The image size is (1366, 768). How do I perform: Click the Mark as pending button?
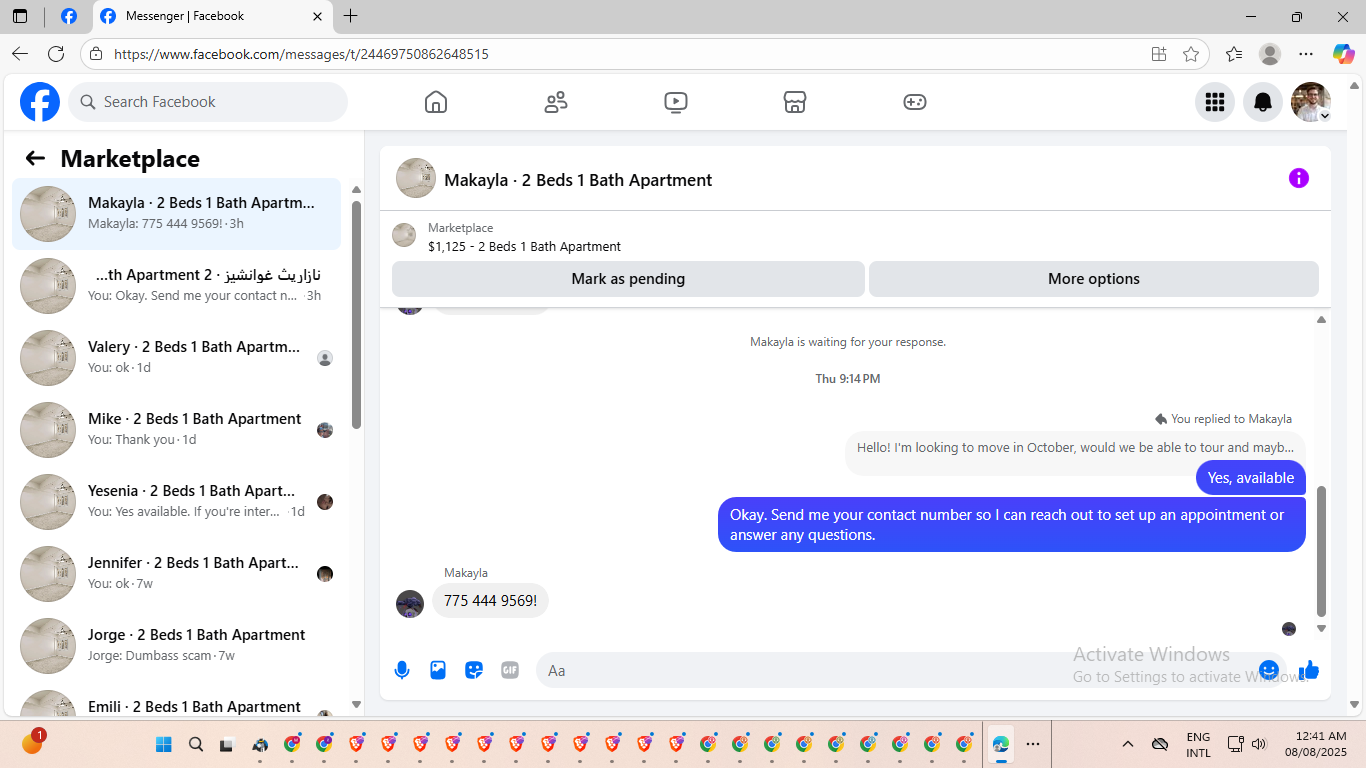tap(628, 279)
